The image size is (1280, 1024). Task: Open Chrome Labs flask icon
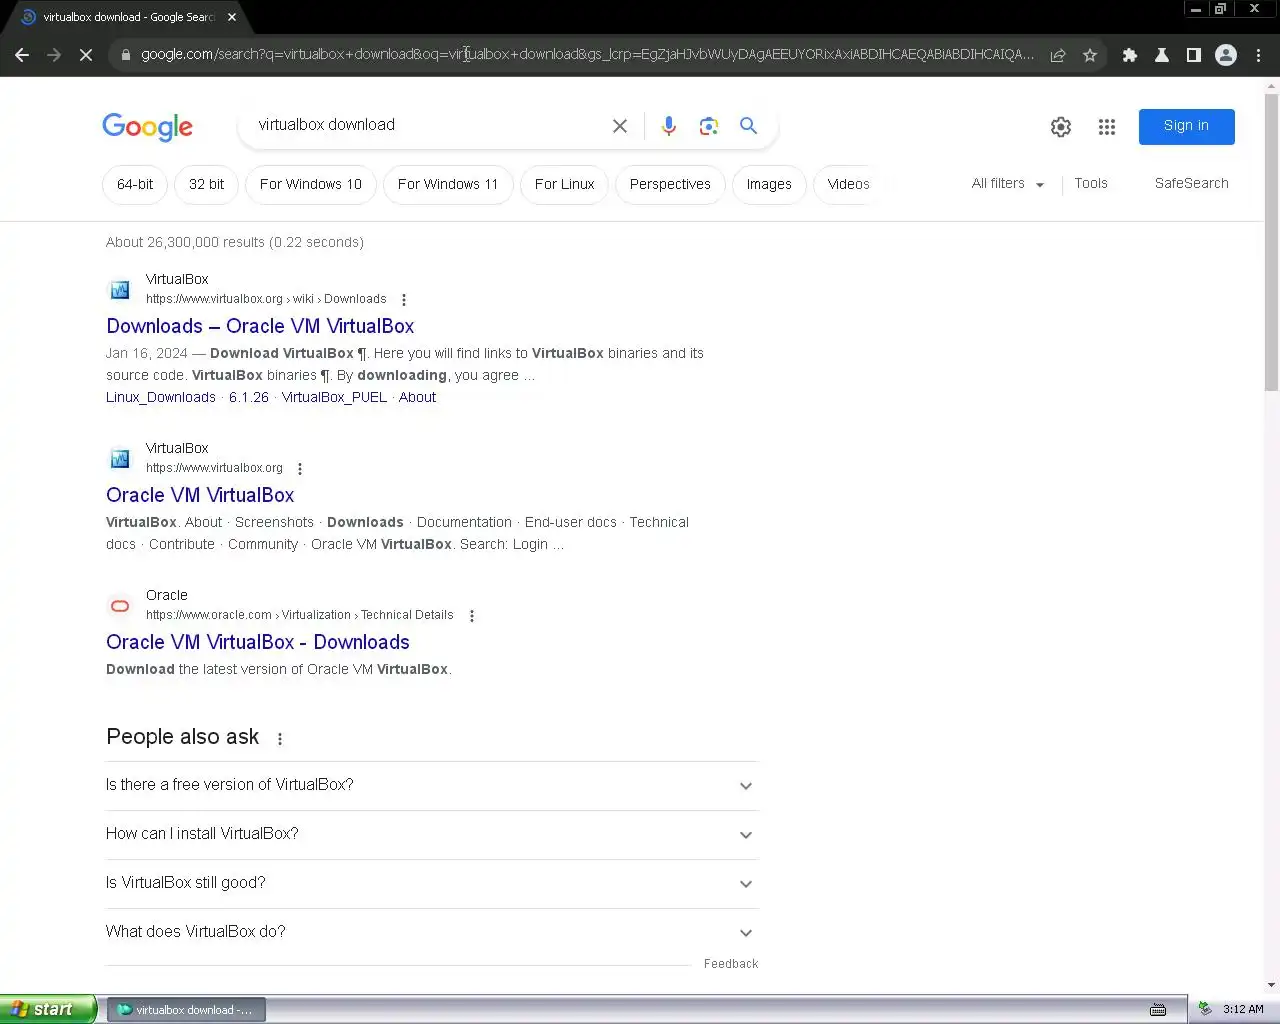[x=1162, y=55]
